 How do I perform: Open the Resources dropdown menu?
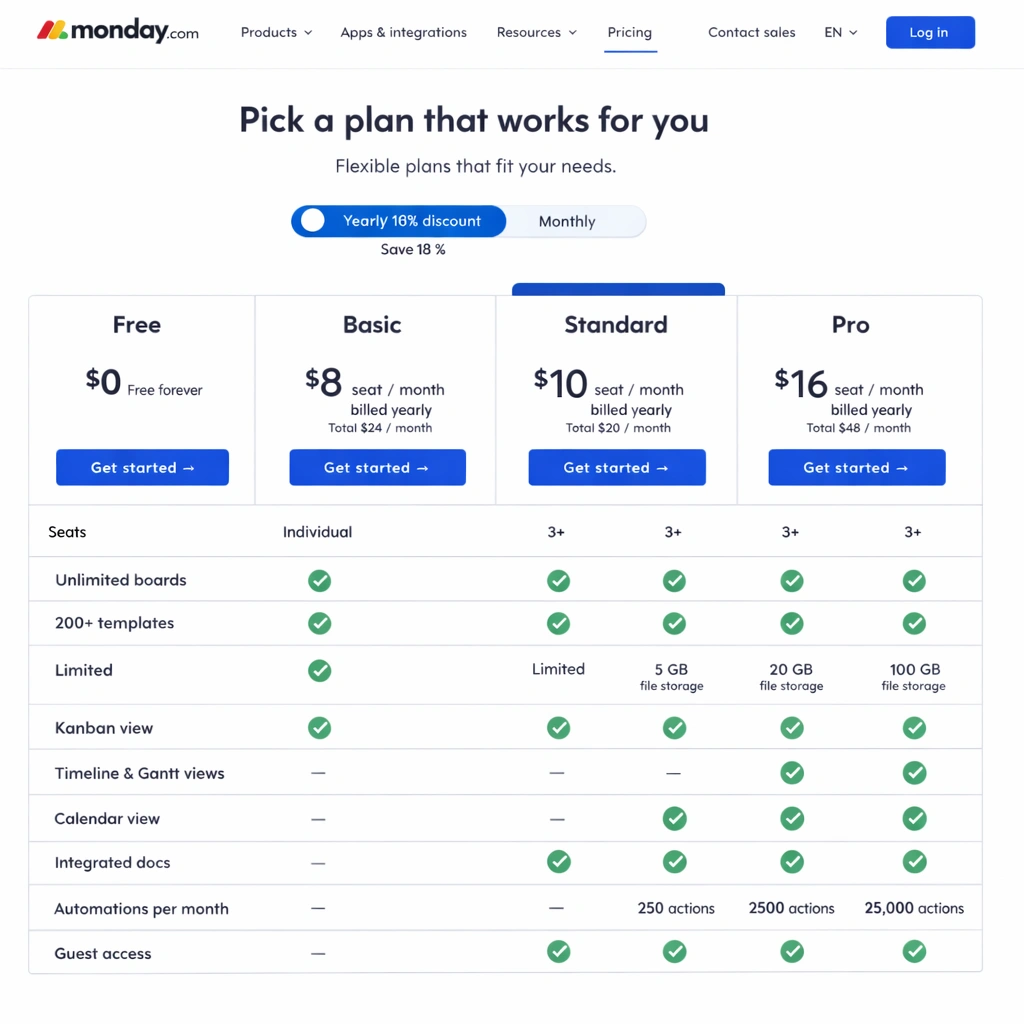536,32
